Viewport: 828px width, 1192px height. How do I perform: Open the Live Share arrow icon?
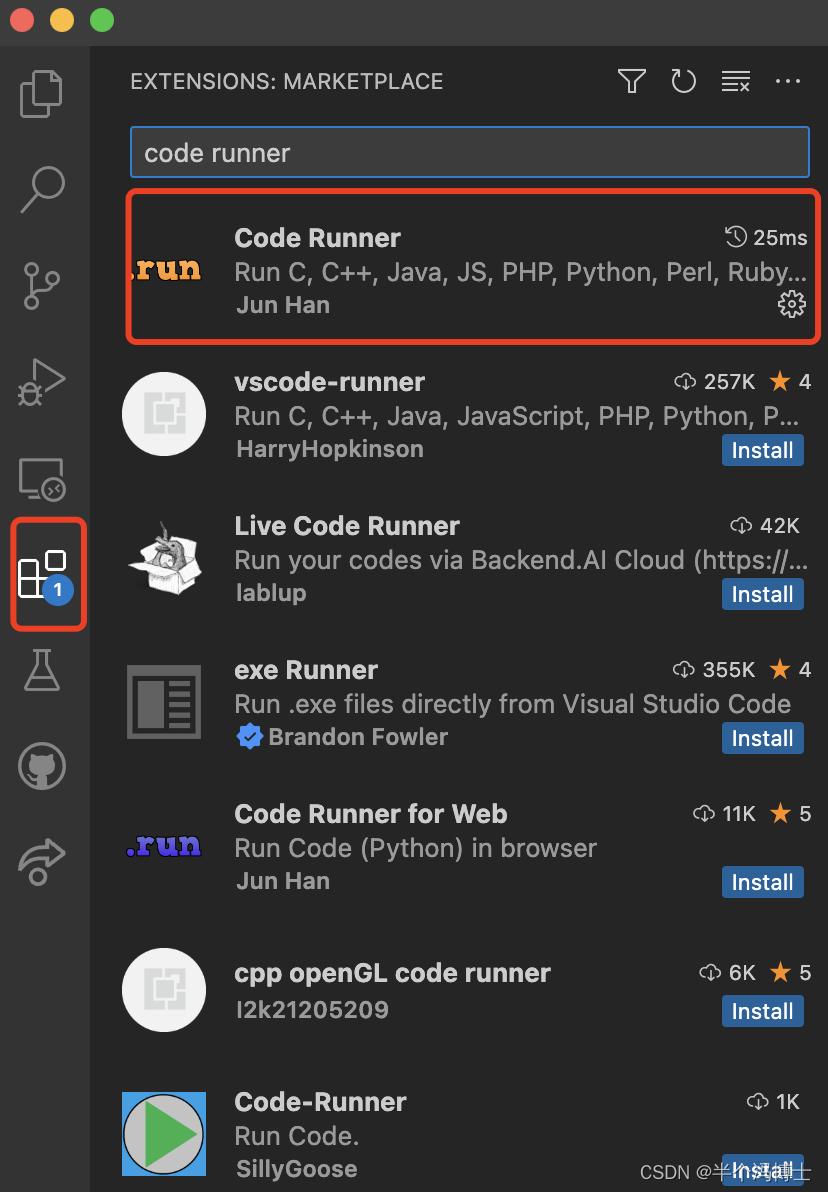(42, 862)
